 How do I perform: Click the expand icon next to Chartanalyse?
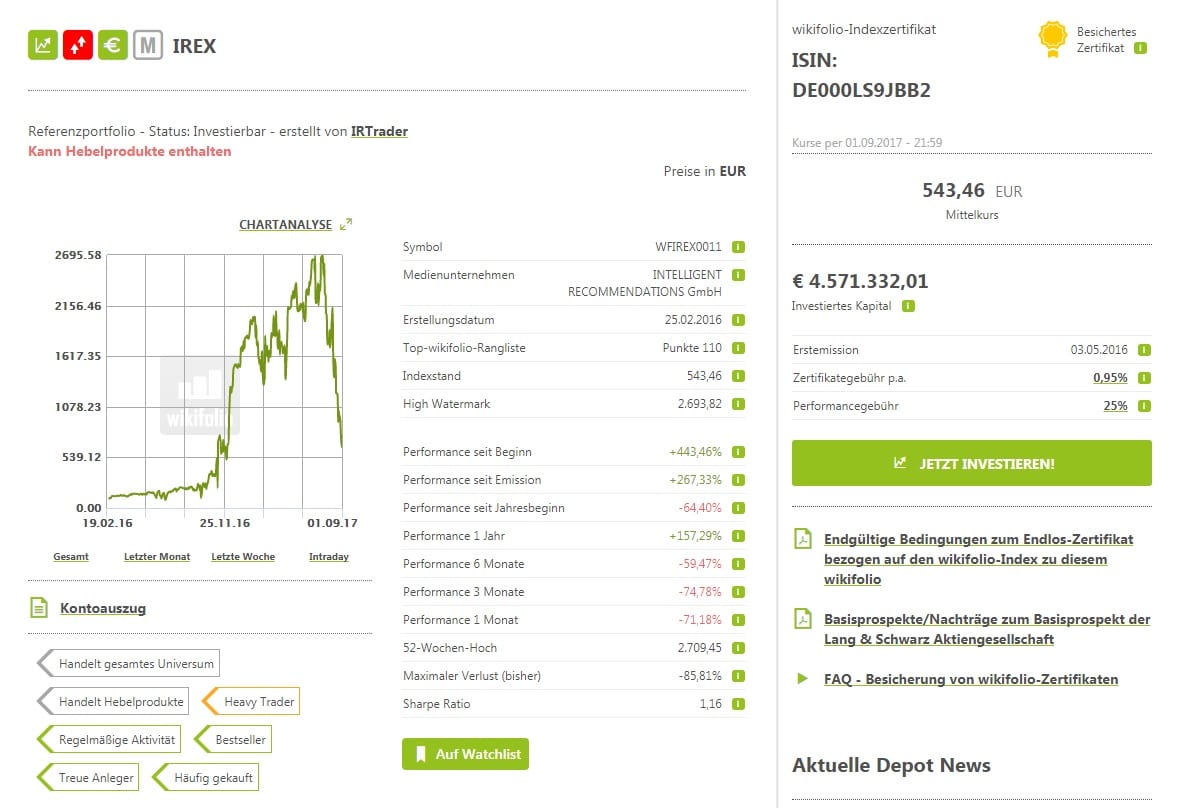point(346,225)
